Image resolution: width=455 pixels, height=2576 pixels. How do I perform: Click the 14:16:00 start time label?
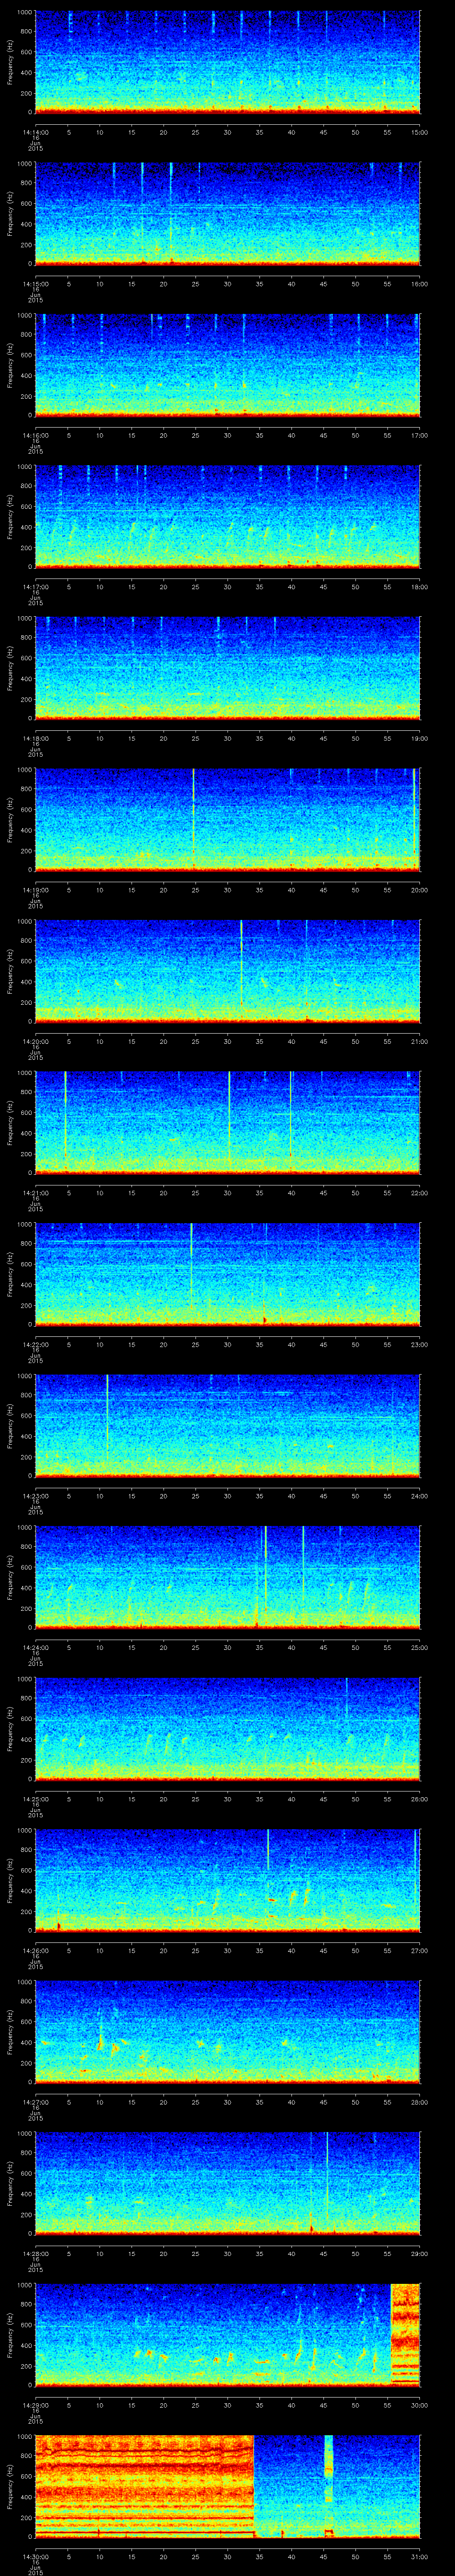(35, 435)
